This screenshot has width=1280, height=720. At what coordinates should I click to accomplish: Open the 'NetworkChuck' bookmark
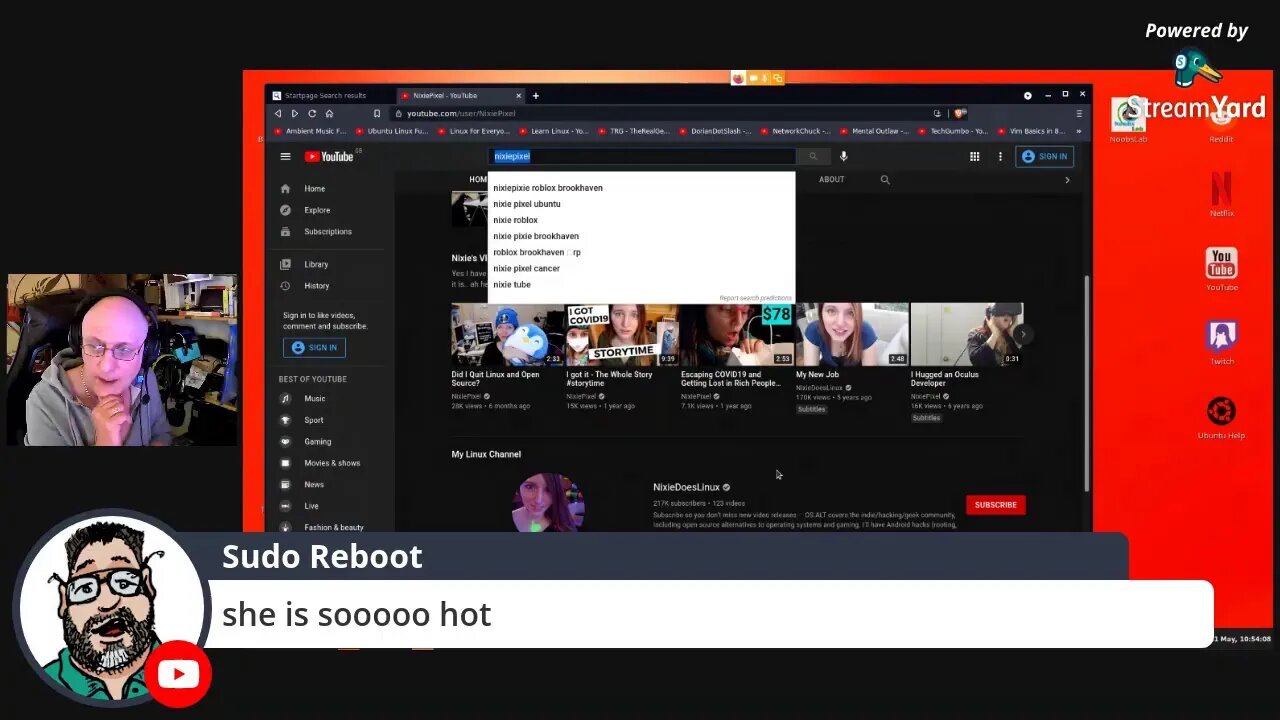[797, 131]
